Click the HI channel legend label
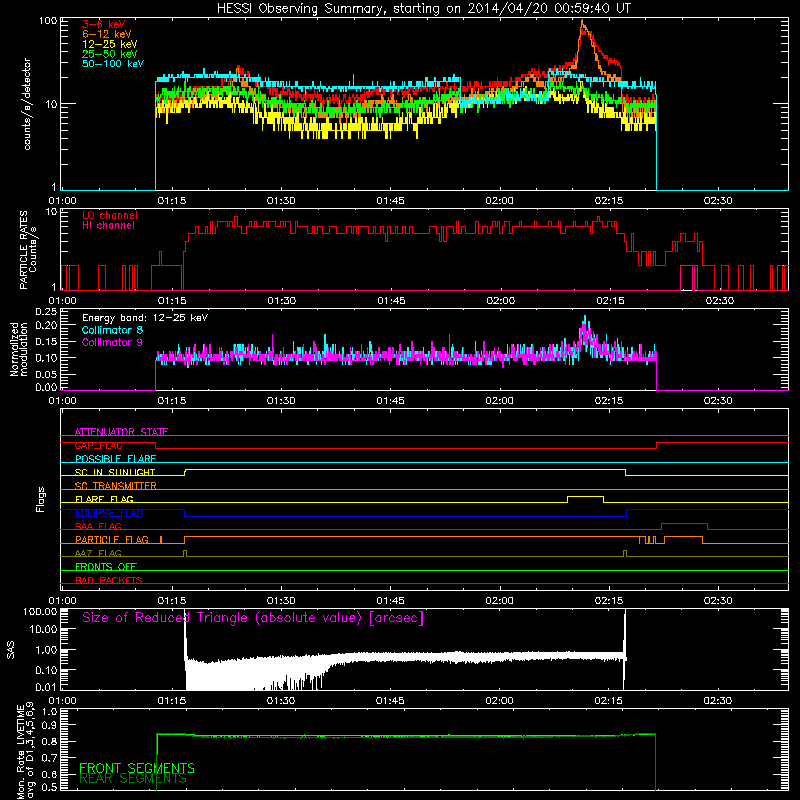 tap(108, 226)
